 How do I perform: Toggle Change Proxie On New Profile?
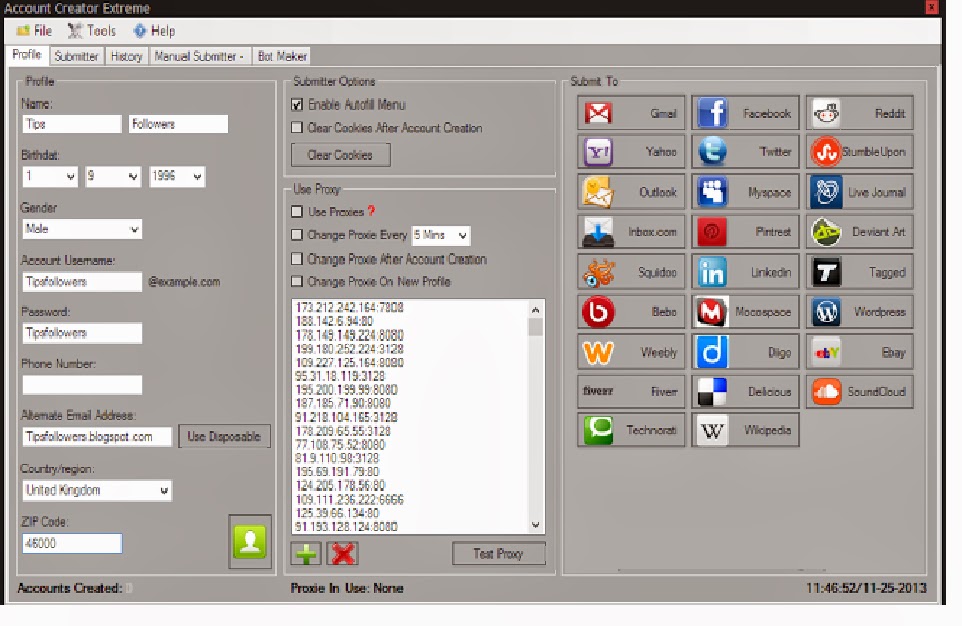coord(297,281)
